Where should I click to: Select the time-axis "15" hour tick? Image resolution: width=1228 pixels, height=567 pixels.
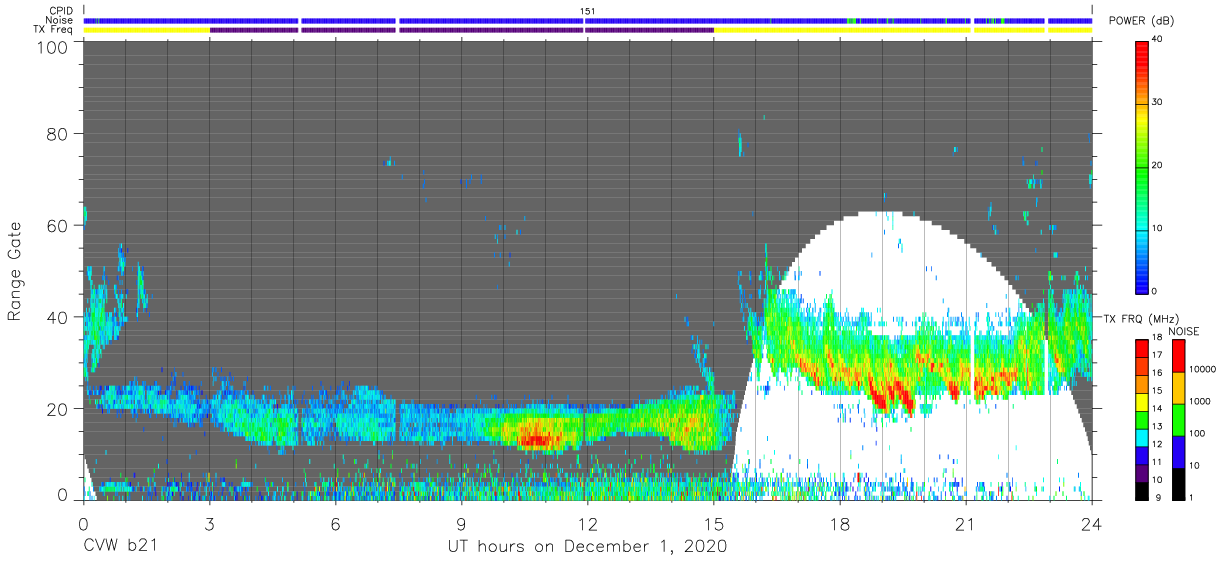point(714,524)
